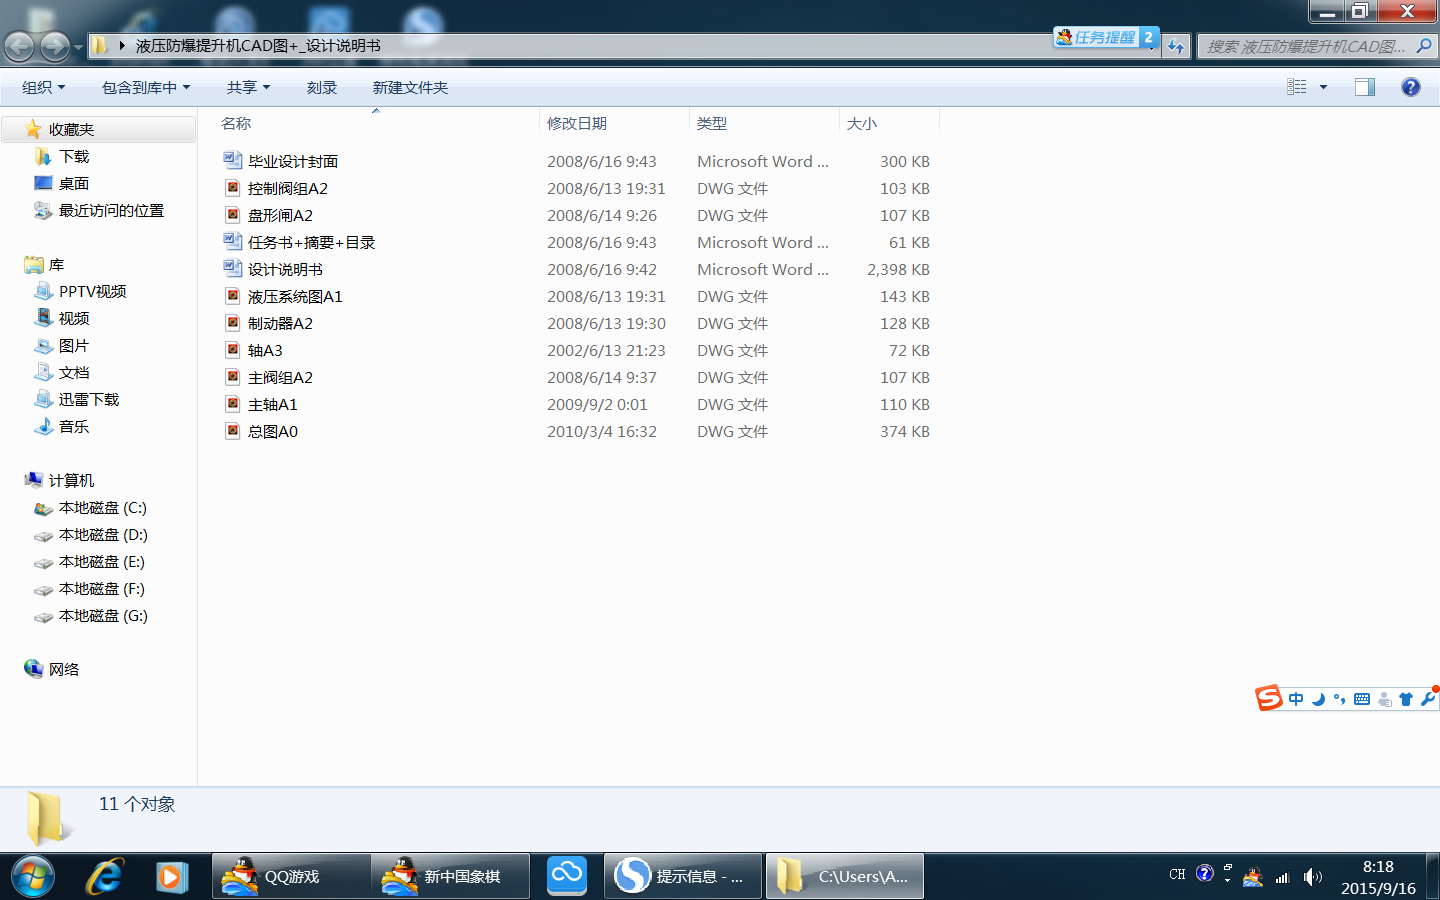Open the Sogou toolbox wrench icon

[x=1427, y=699]
